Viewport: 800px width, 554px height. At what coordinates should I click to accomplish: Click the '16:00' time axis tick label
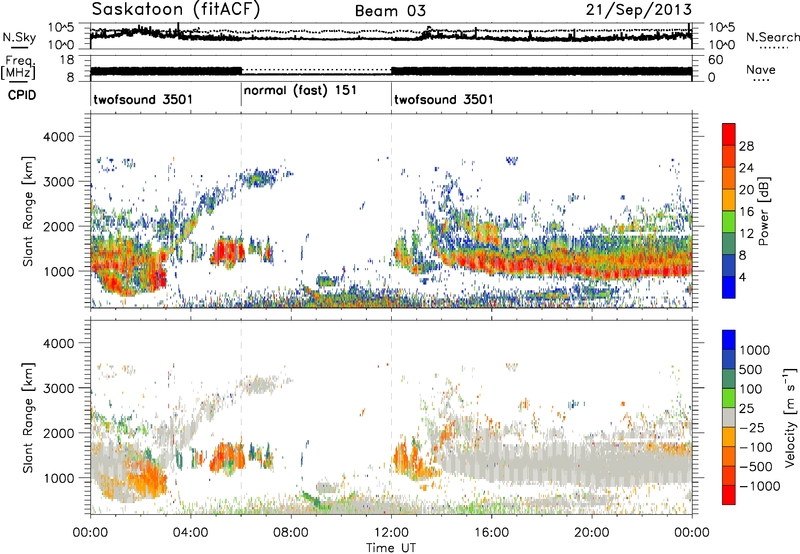(x=491, y=533)
